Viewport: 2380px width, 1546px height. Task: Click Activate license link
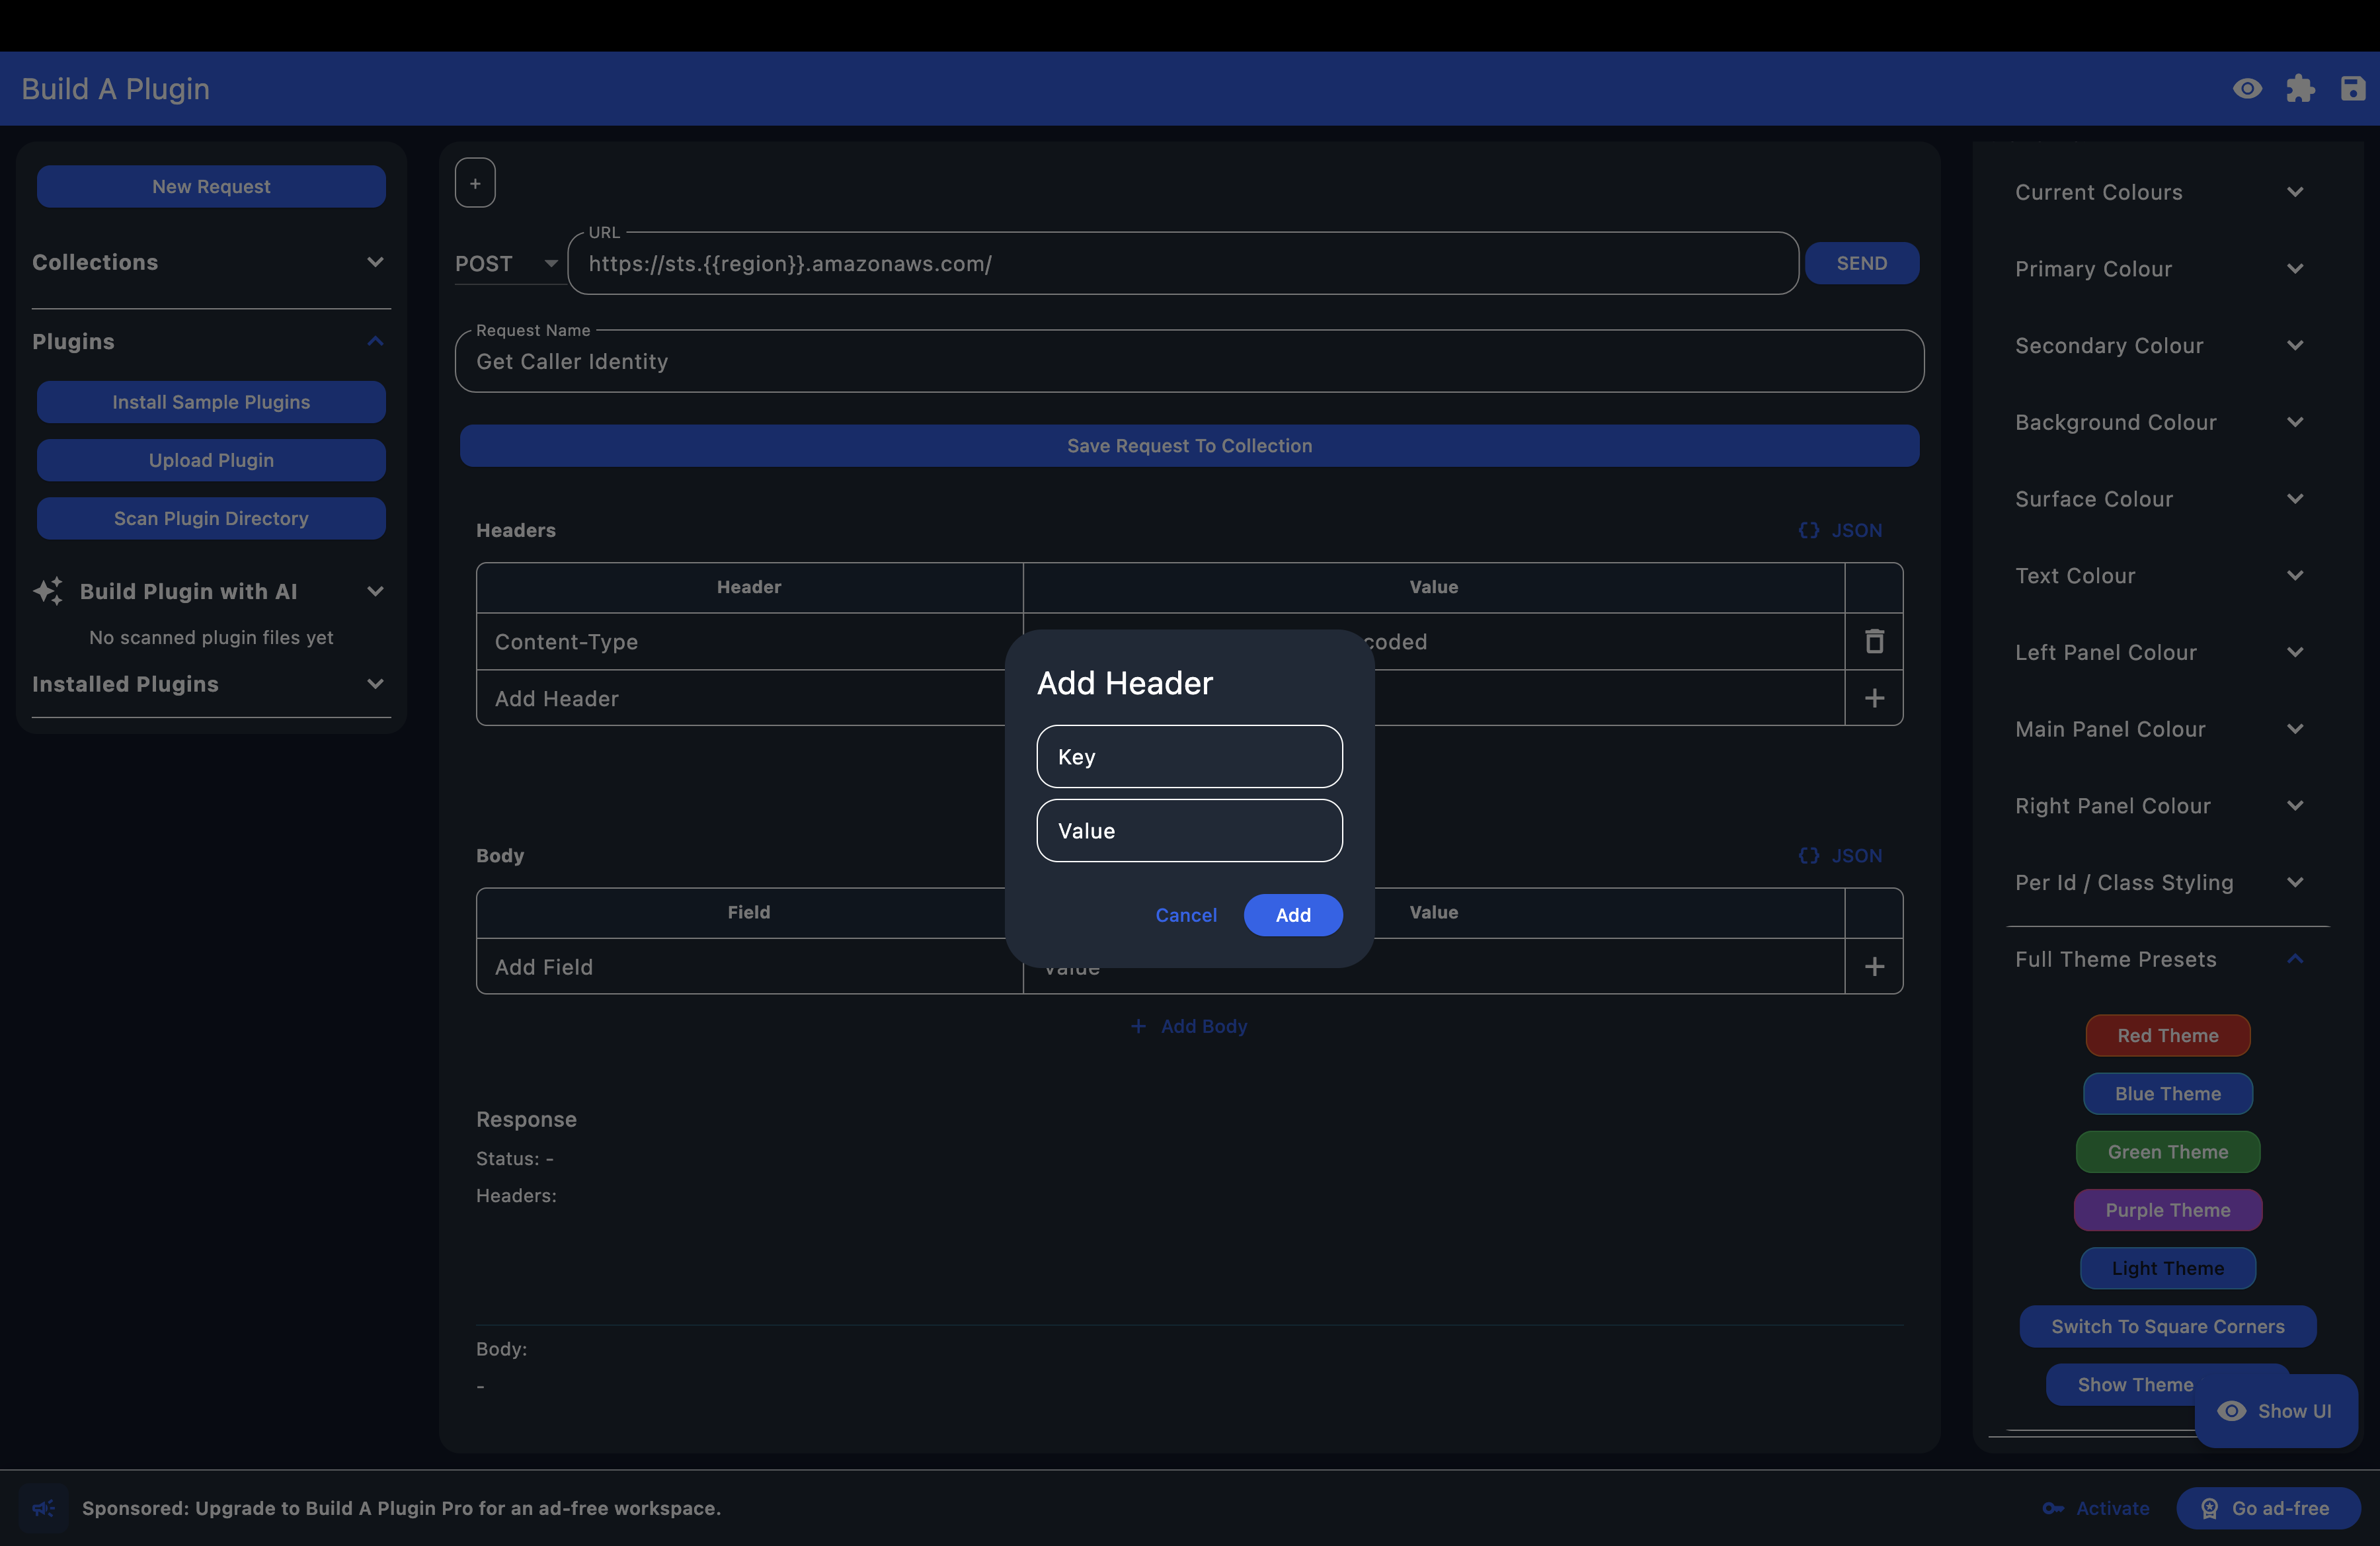2096,1508
